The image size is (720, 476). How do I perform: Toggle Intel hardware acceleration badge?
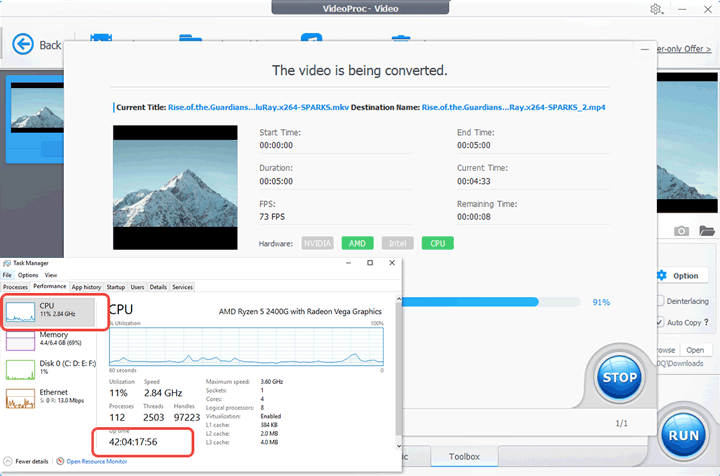397,243
